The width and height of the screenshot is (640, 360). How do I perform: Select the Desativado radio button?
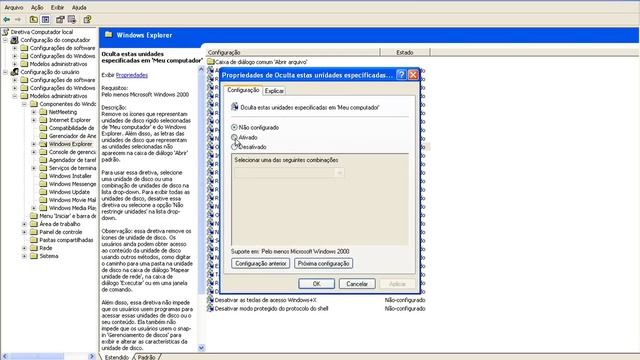click(234, 147)
